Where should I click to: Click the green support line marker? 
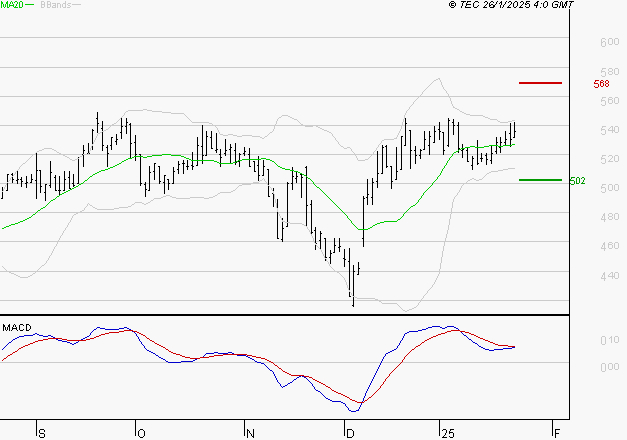pos(540,180)
